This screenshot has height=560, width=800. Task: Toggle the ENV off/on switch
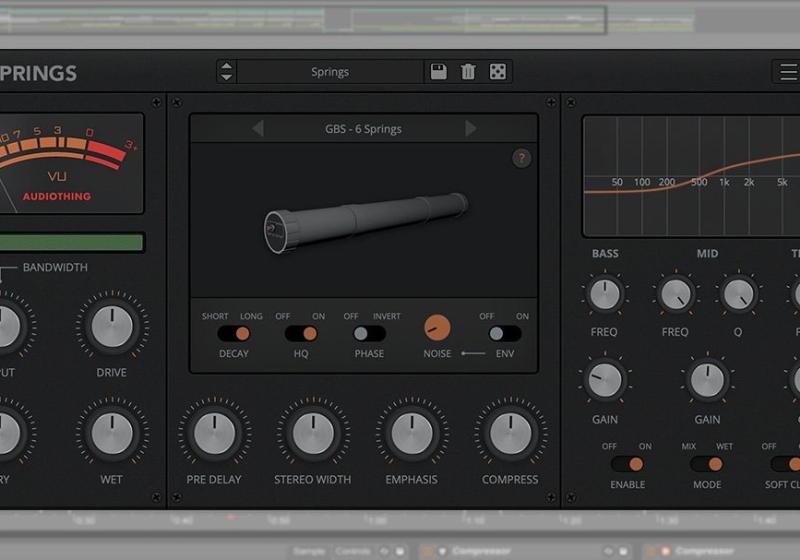click(505, 334)
